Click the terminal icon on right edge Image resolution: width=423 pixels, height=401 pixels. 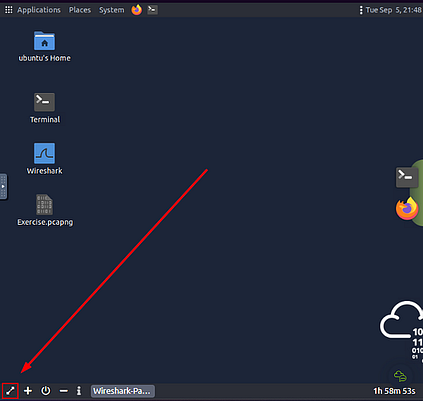[407, 177]
